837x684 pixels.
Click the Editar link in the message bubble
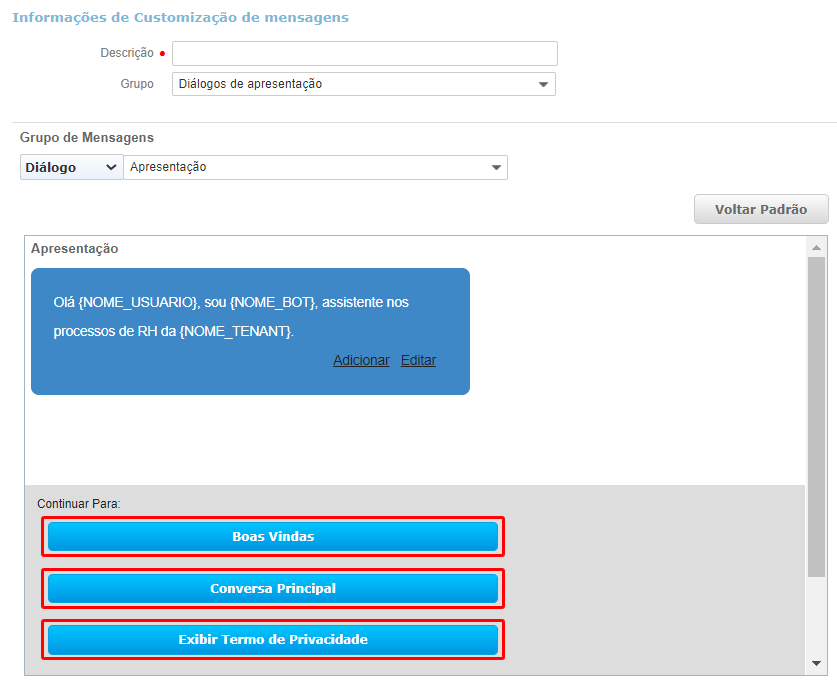(418, 360)
